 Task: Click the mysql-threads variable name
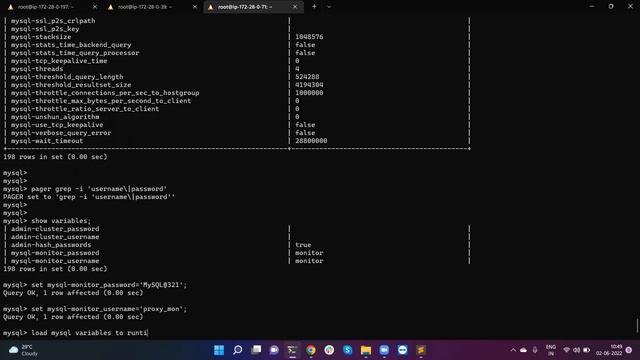point(37,69)
